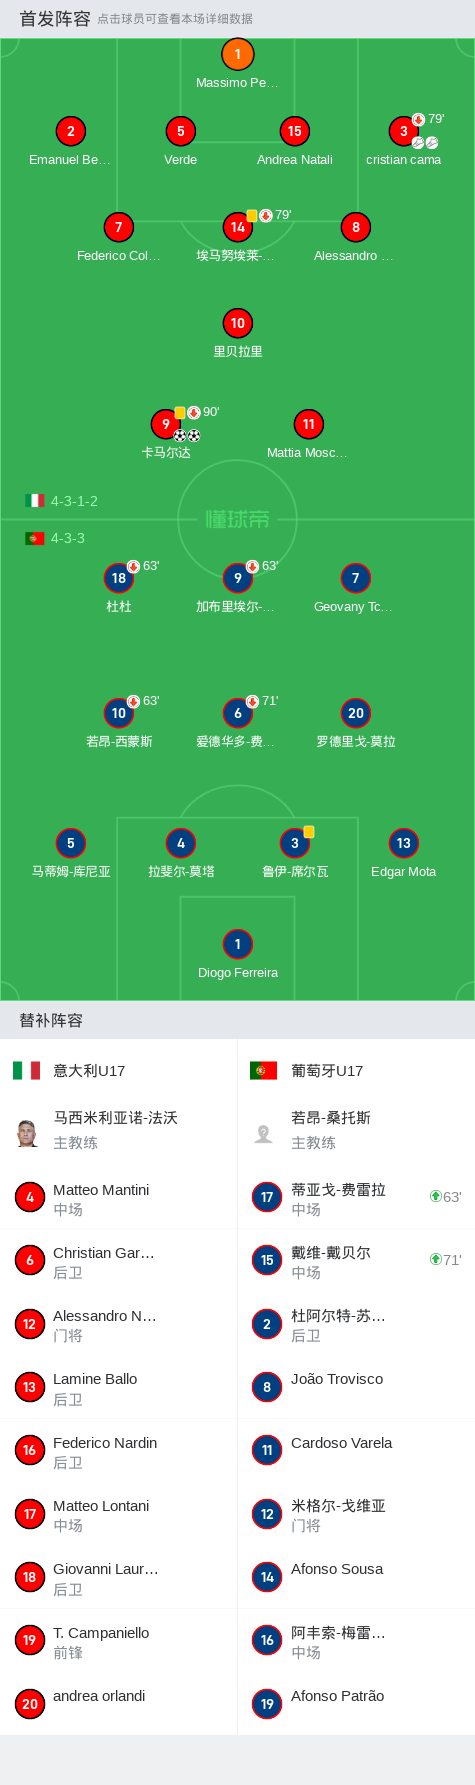Click the Italy flag next to 4-3-1-2
Screen dimensions: 475x1785
point(34,501)
